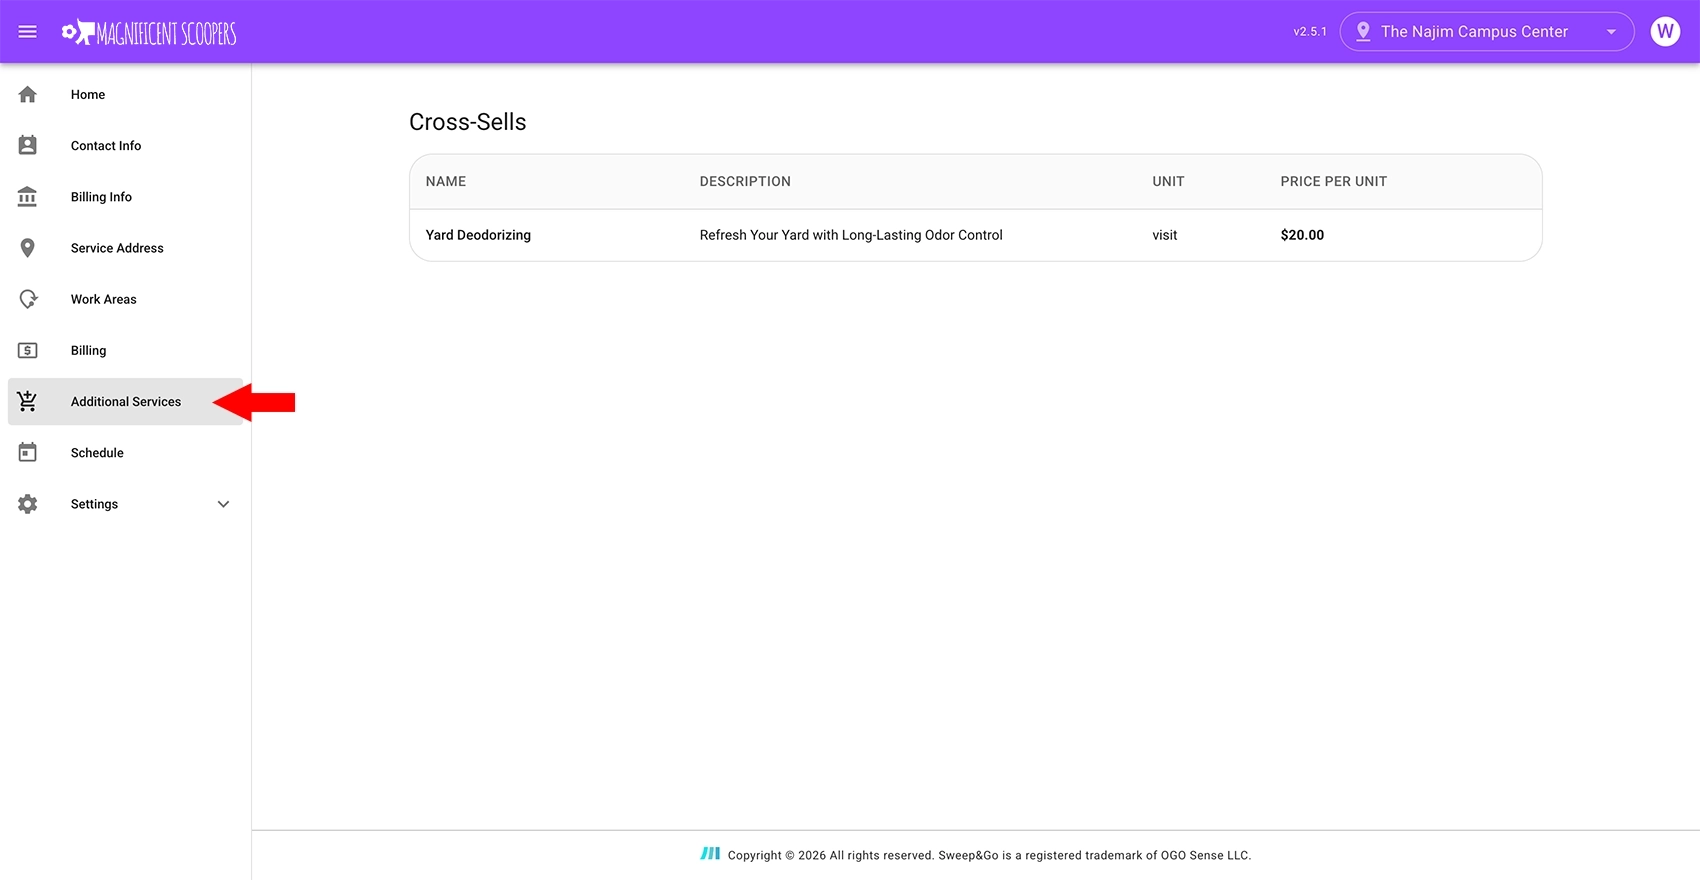Click the Settings gear icon

pos(28,504)
